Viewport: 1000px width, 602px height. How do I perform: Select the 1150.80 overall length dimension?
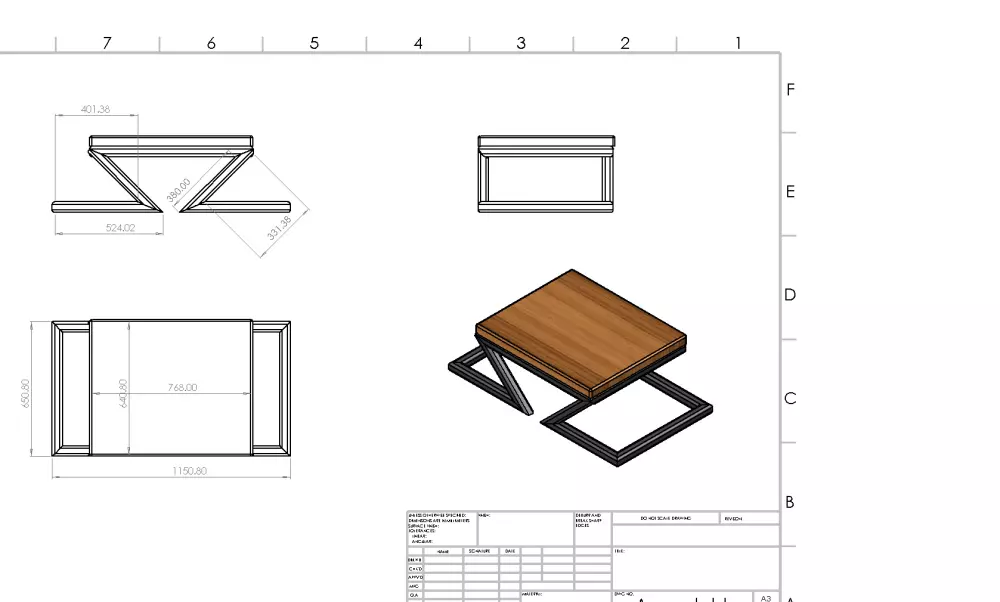click(189, 471)
